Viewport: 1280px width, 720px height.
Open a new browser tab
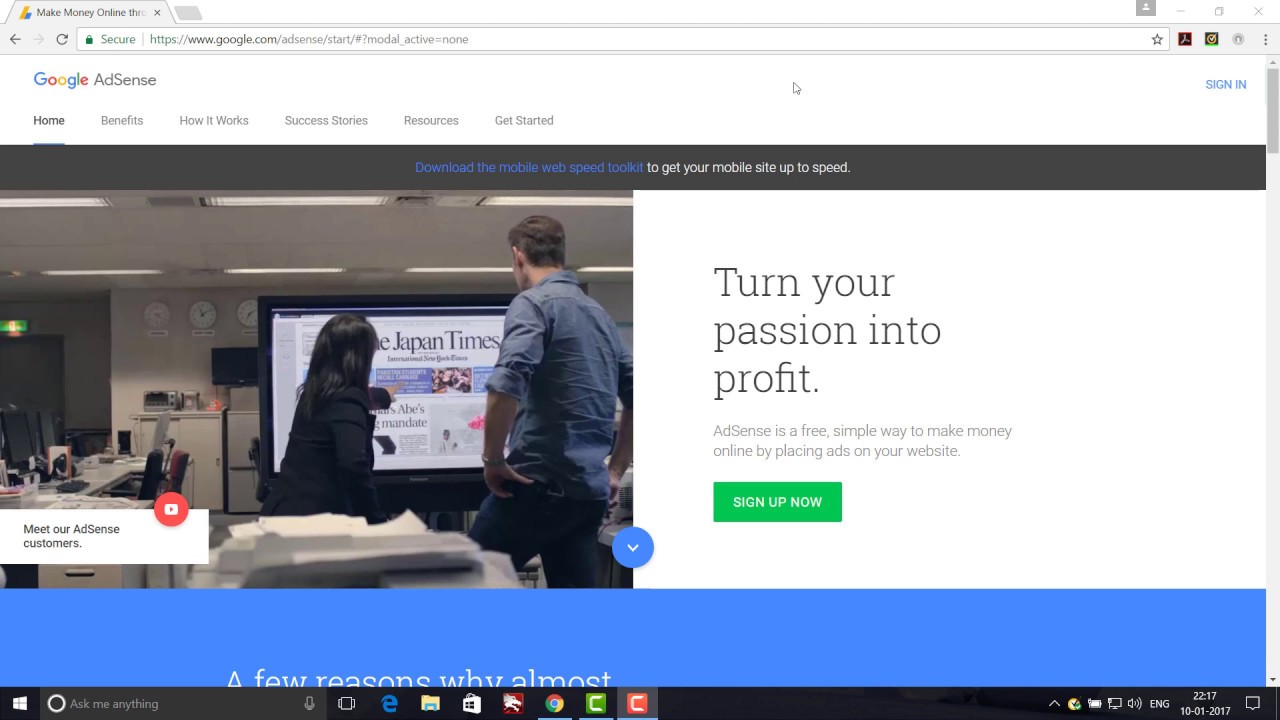[x=188, y=13]
